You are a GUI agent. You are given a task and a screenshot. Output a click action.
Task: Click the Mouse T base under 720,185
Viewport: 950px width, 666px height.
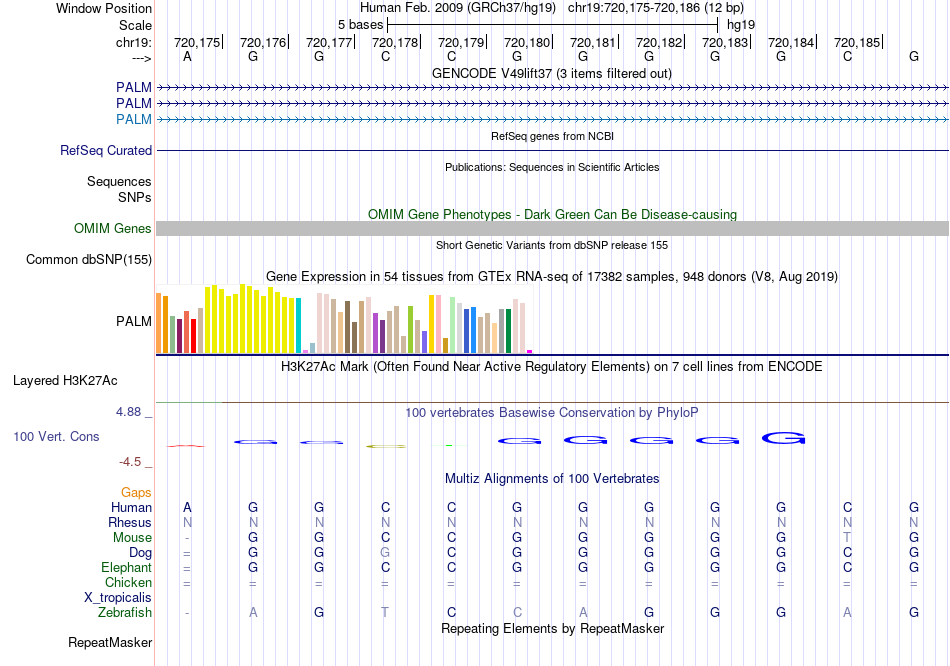(847, 538)
